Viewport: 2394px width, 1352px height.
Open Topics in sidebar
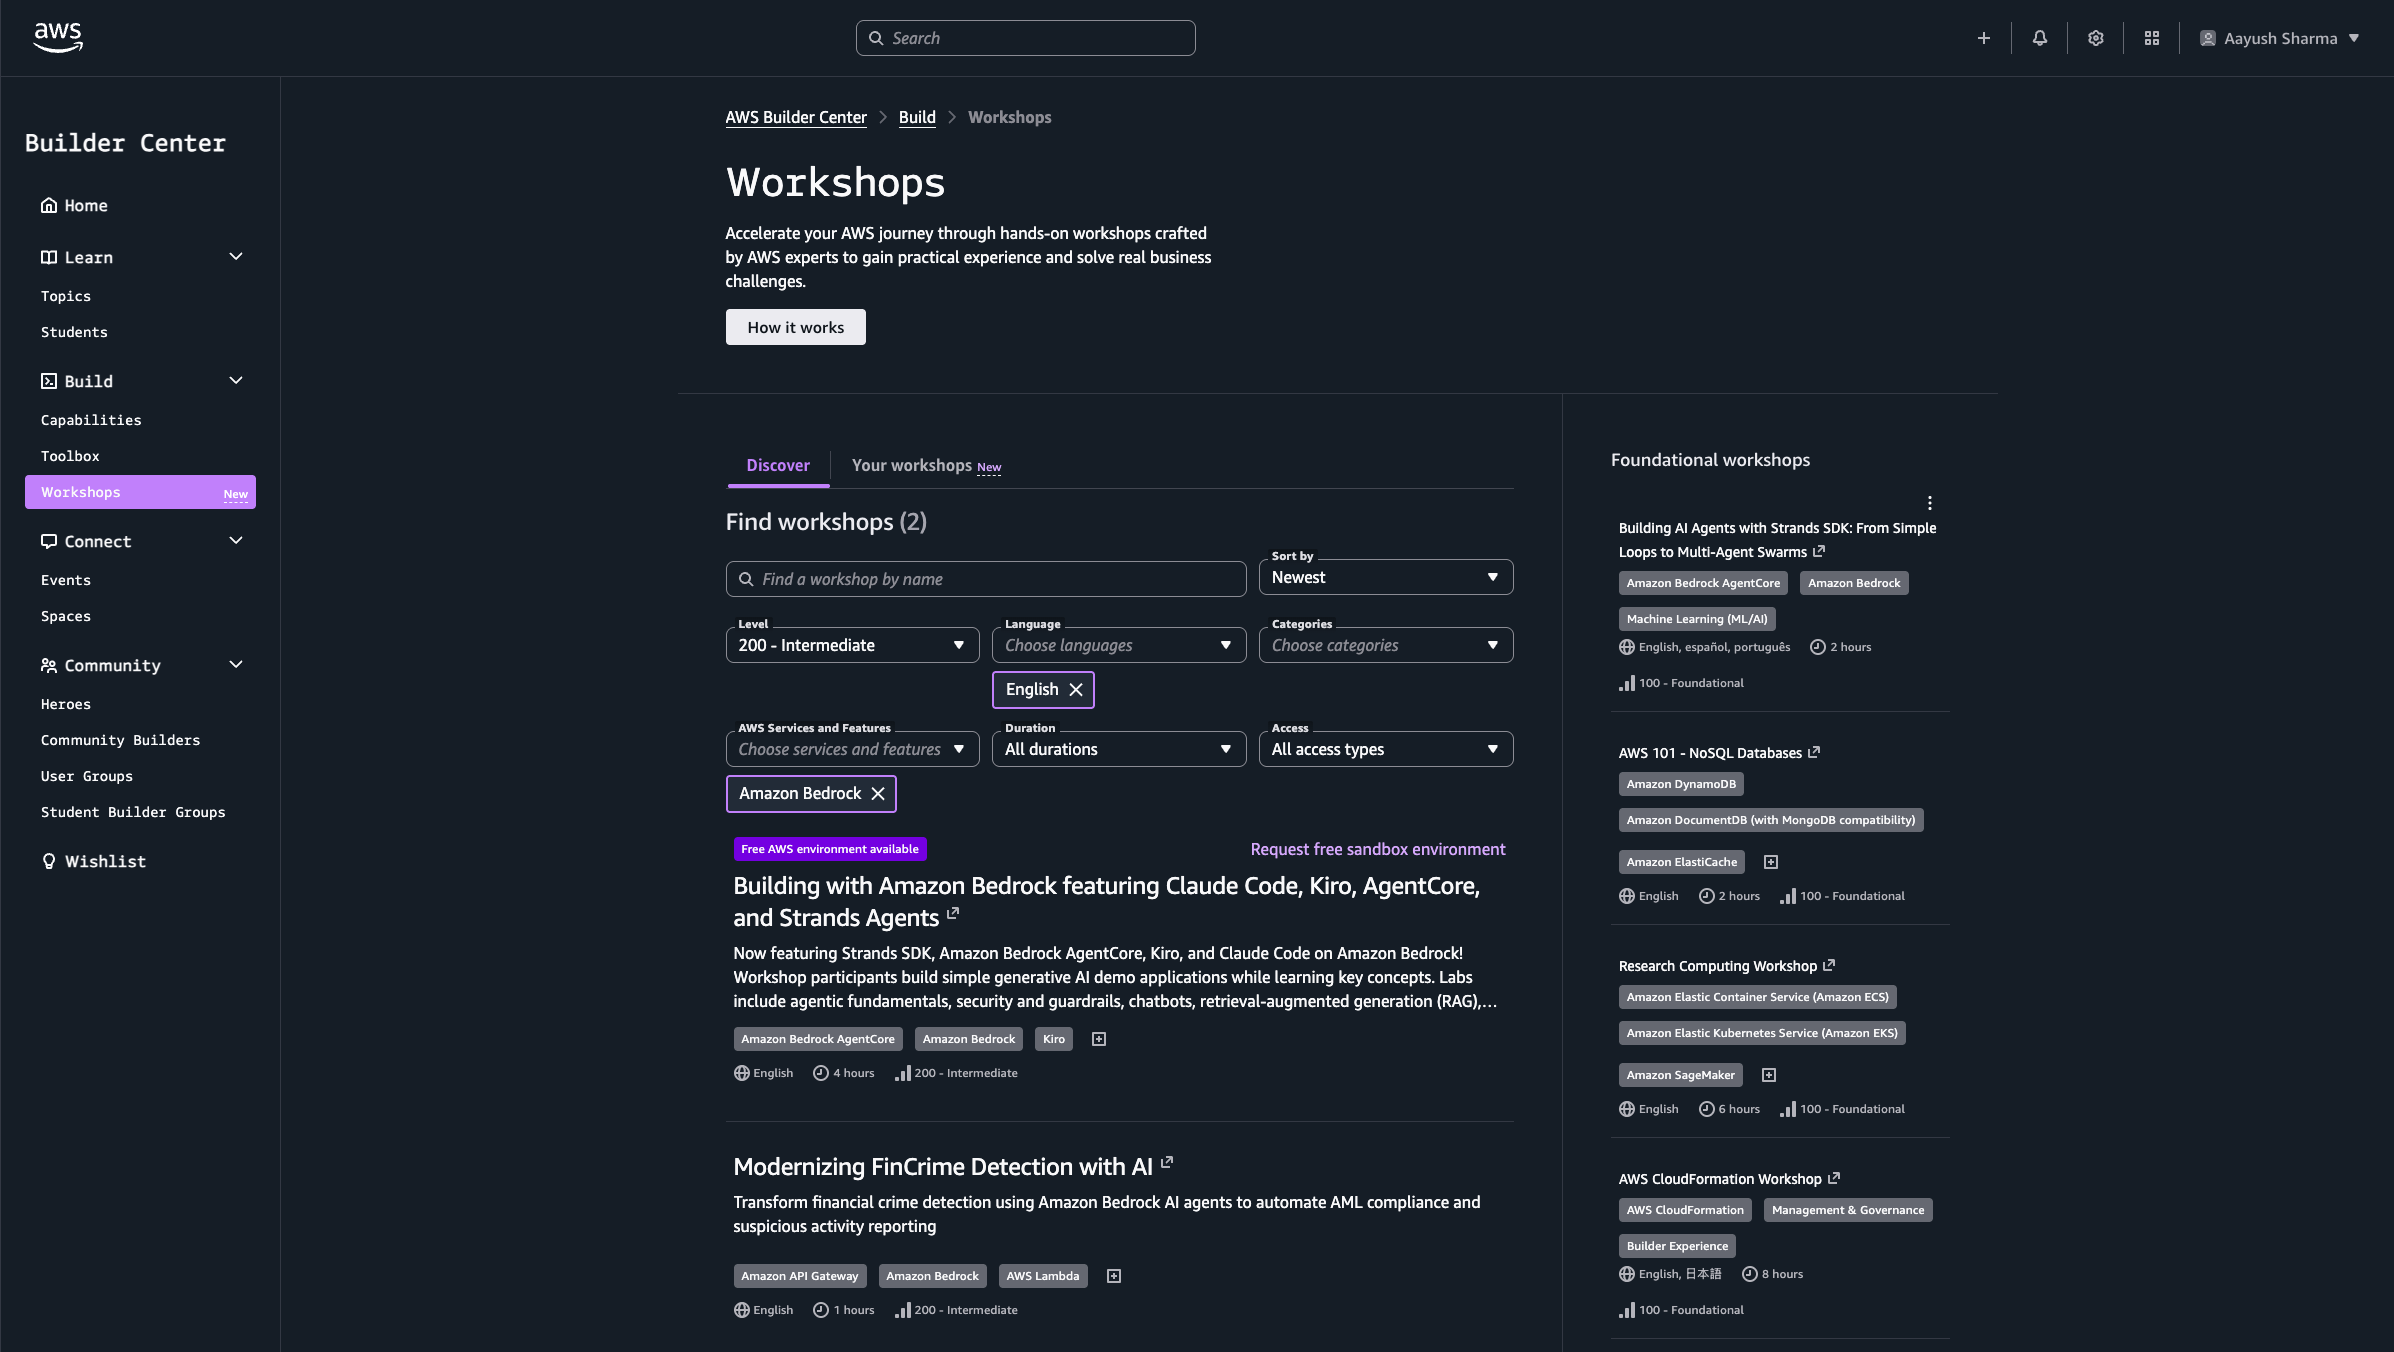pos(66,296)
